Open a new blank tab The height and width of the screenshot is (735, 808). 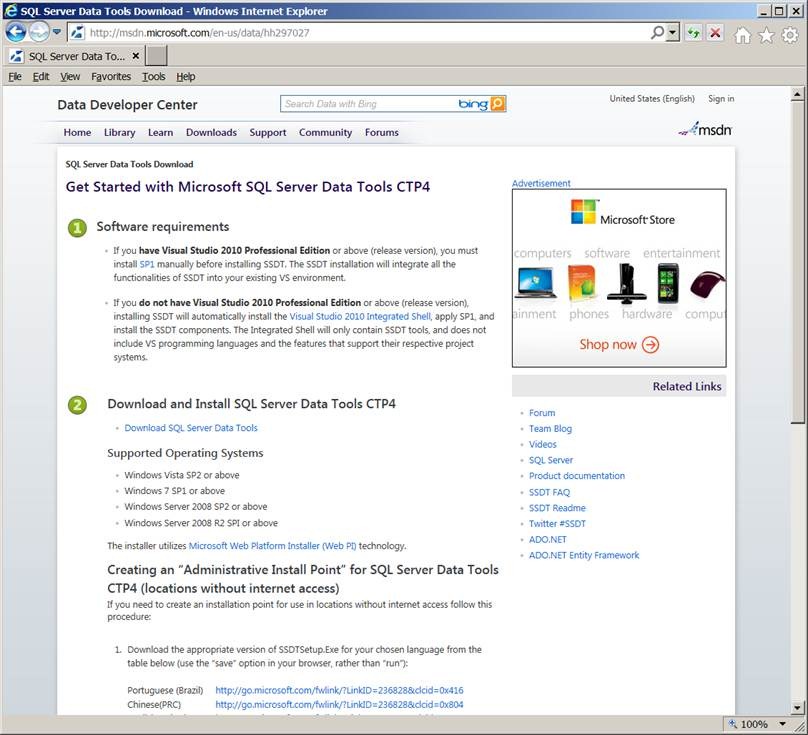pos(156,56)
